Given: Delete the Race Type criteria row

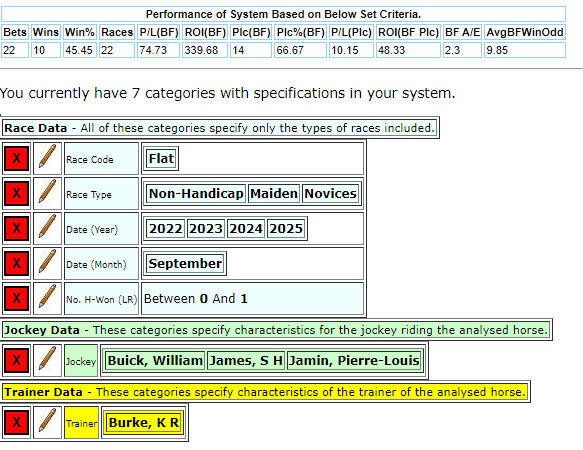Looking at the screenshot, I should tap(17, 193).
